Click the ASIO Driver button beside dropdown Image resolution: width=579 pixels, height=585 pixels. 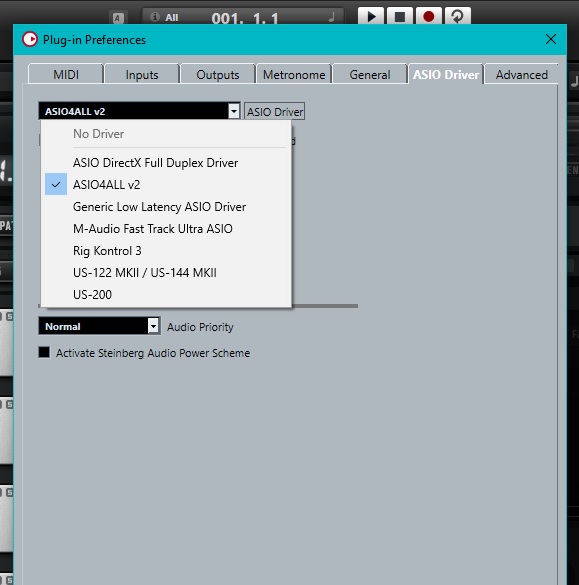pyautogui.click(x=275, y=112)
